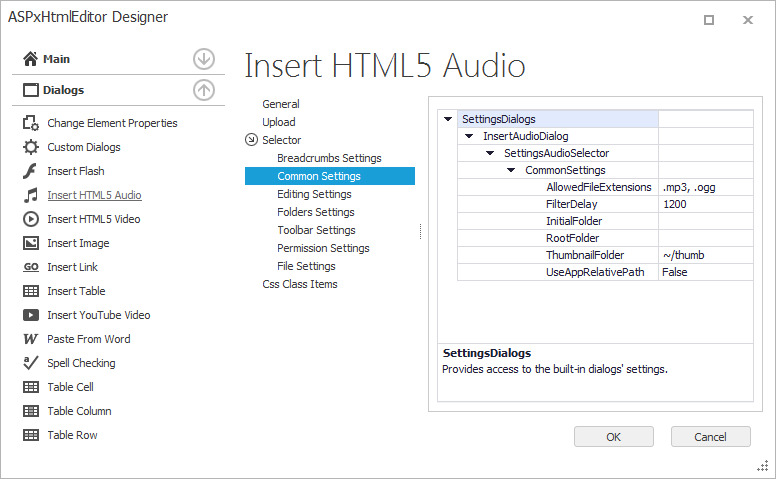
Task: Expand Main section with down arrow
Action: 204,59
